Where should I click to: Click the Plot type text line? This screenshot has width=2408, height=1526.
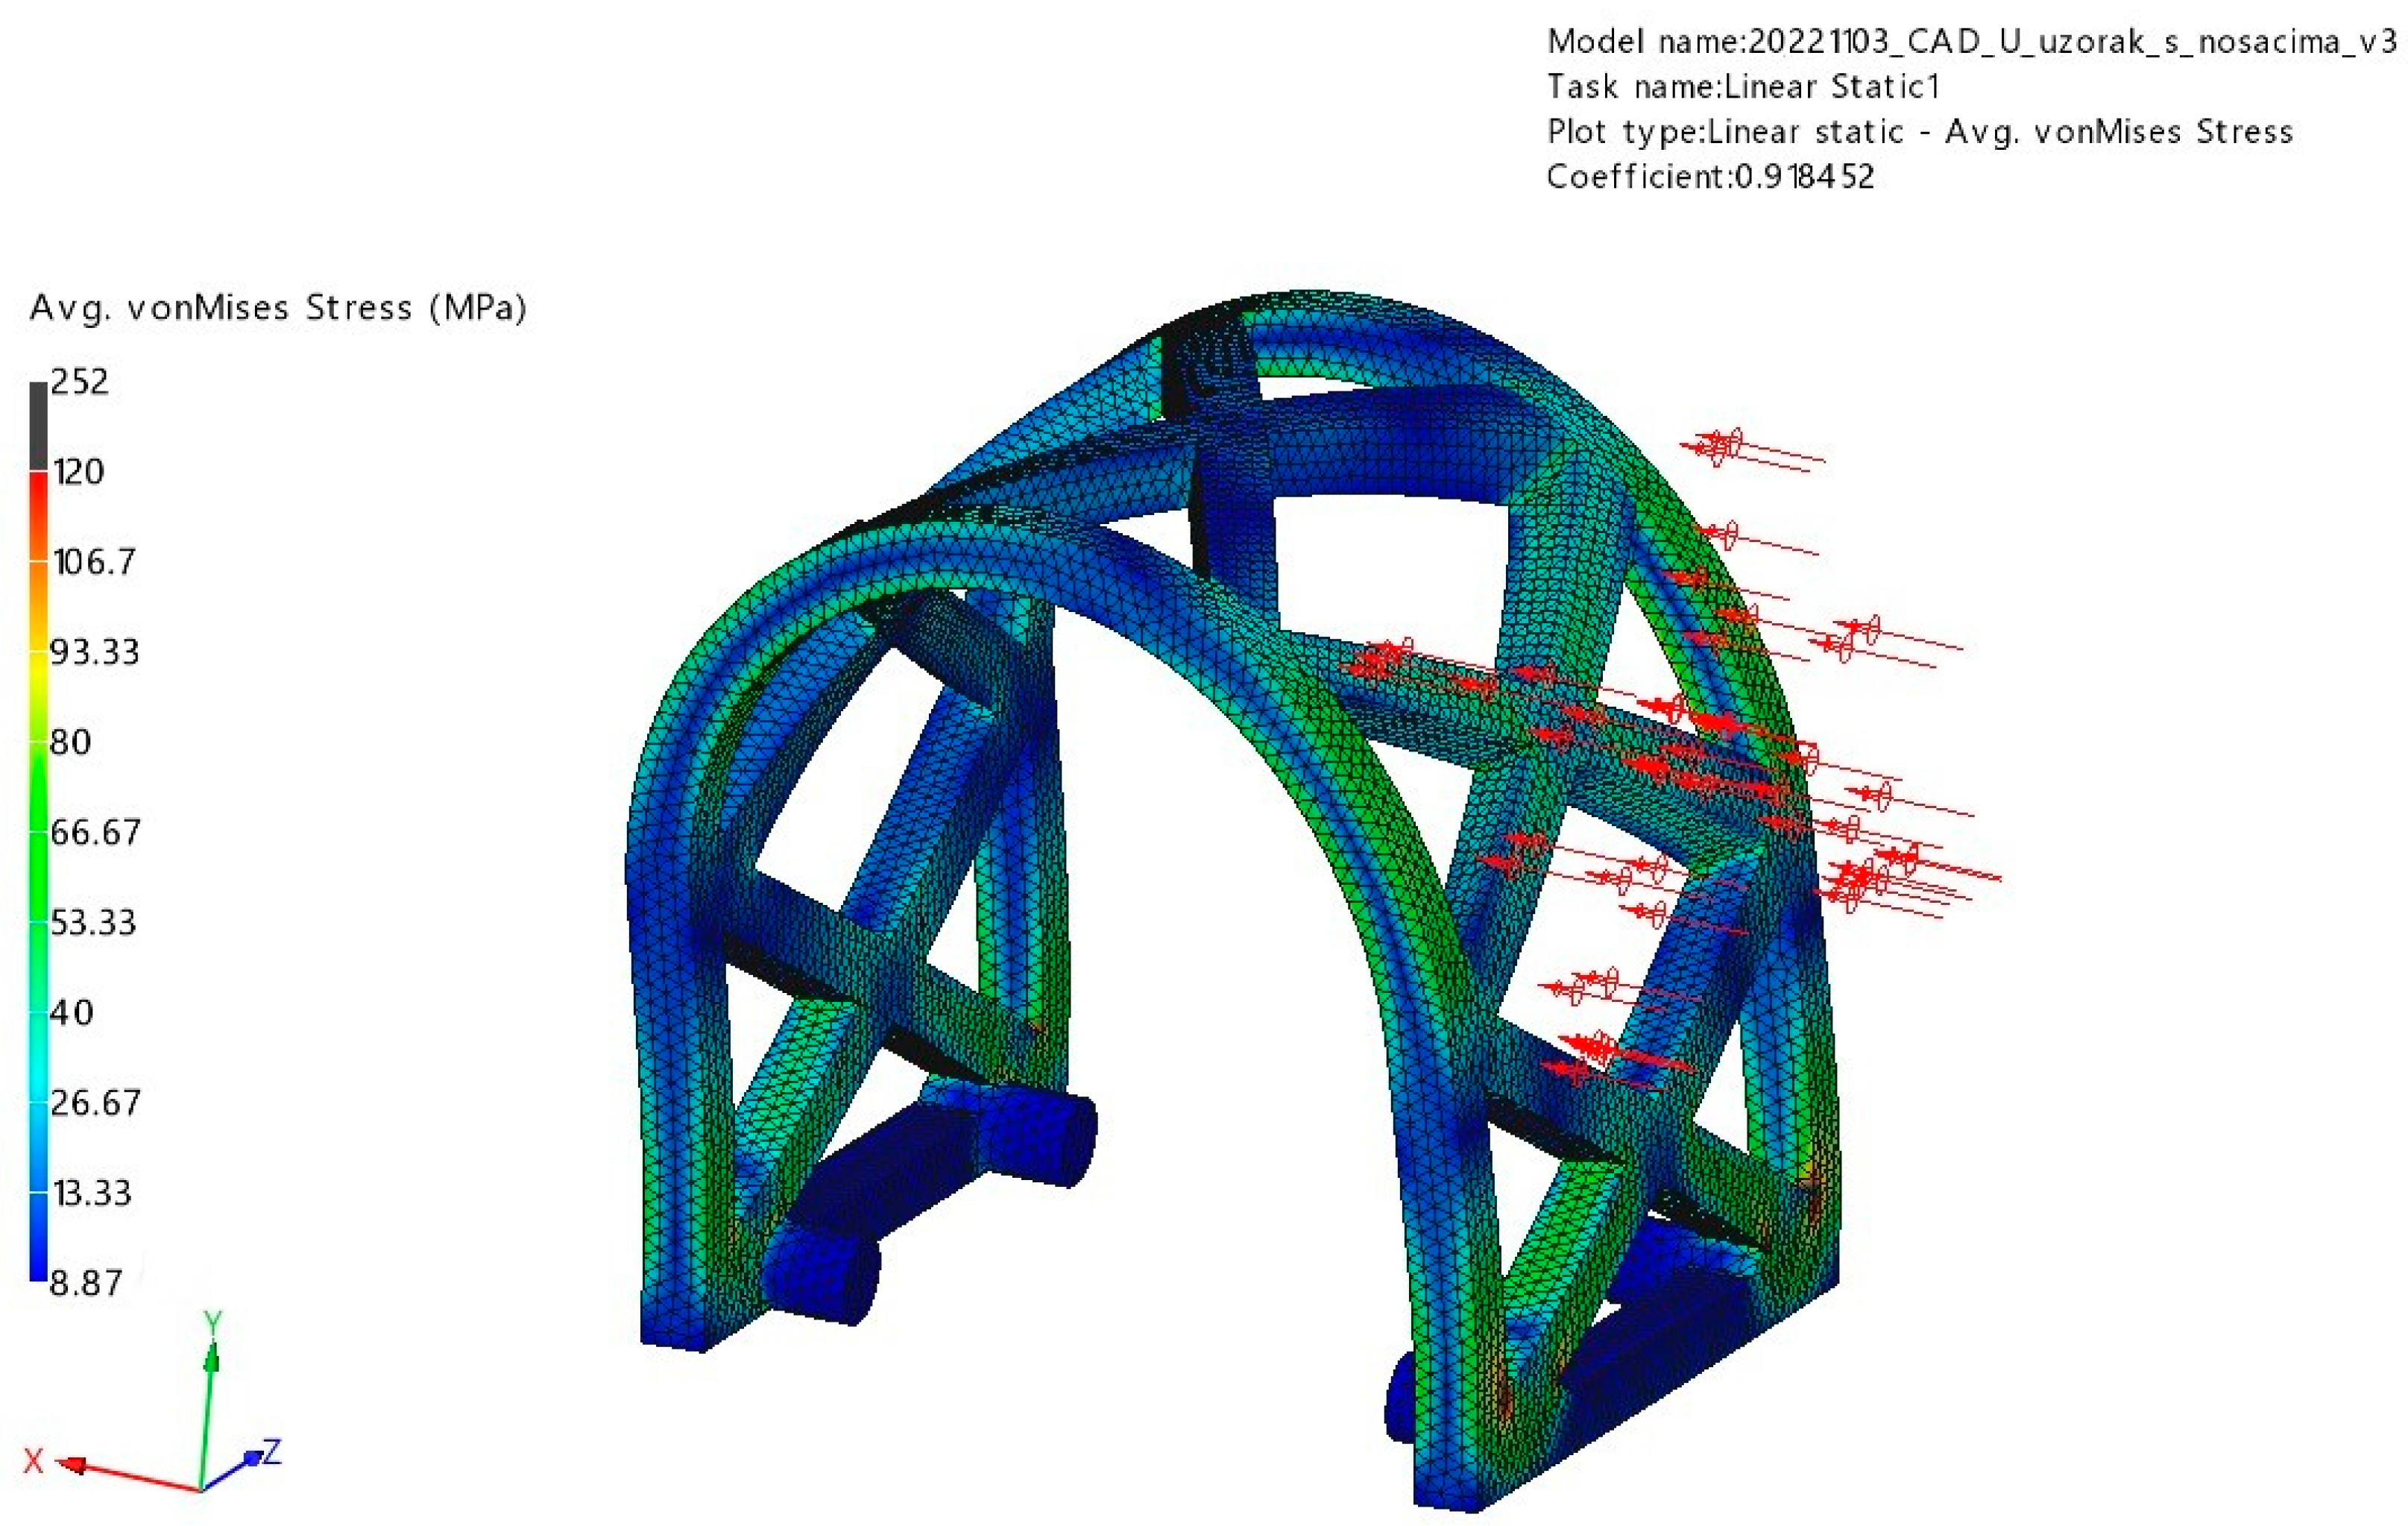tap(1919, 132)
